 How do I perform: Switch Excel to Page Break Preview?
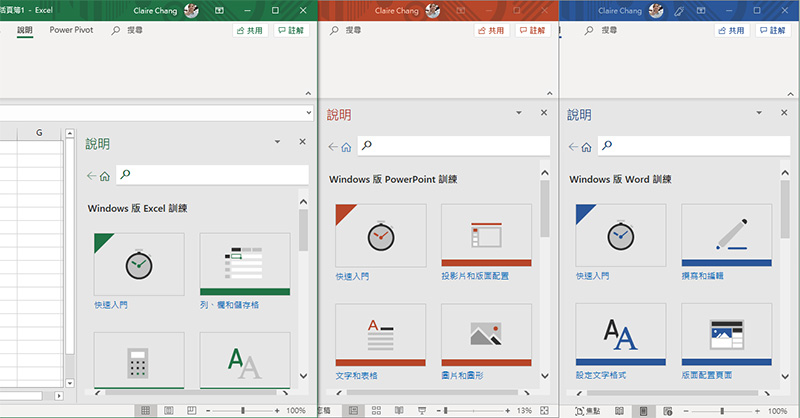[191, 410]
